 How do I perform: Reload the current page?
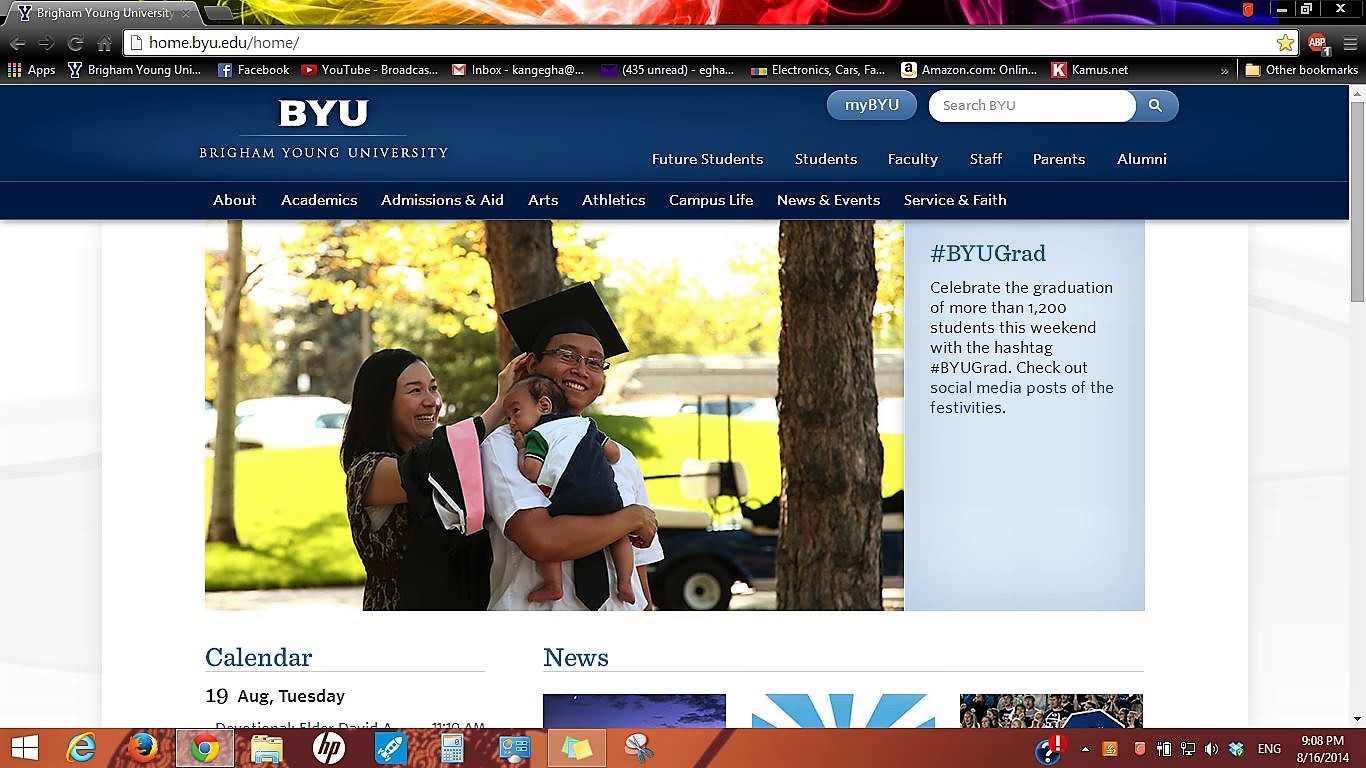click(x=75, y=43)
